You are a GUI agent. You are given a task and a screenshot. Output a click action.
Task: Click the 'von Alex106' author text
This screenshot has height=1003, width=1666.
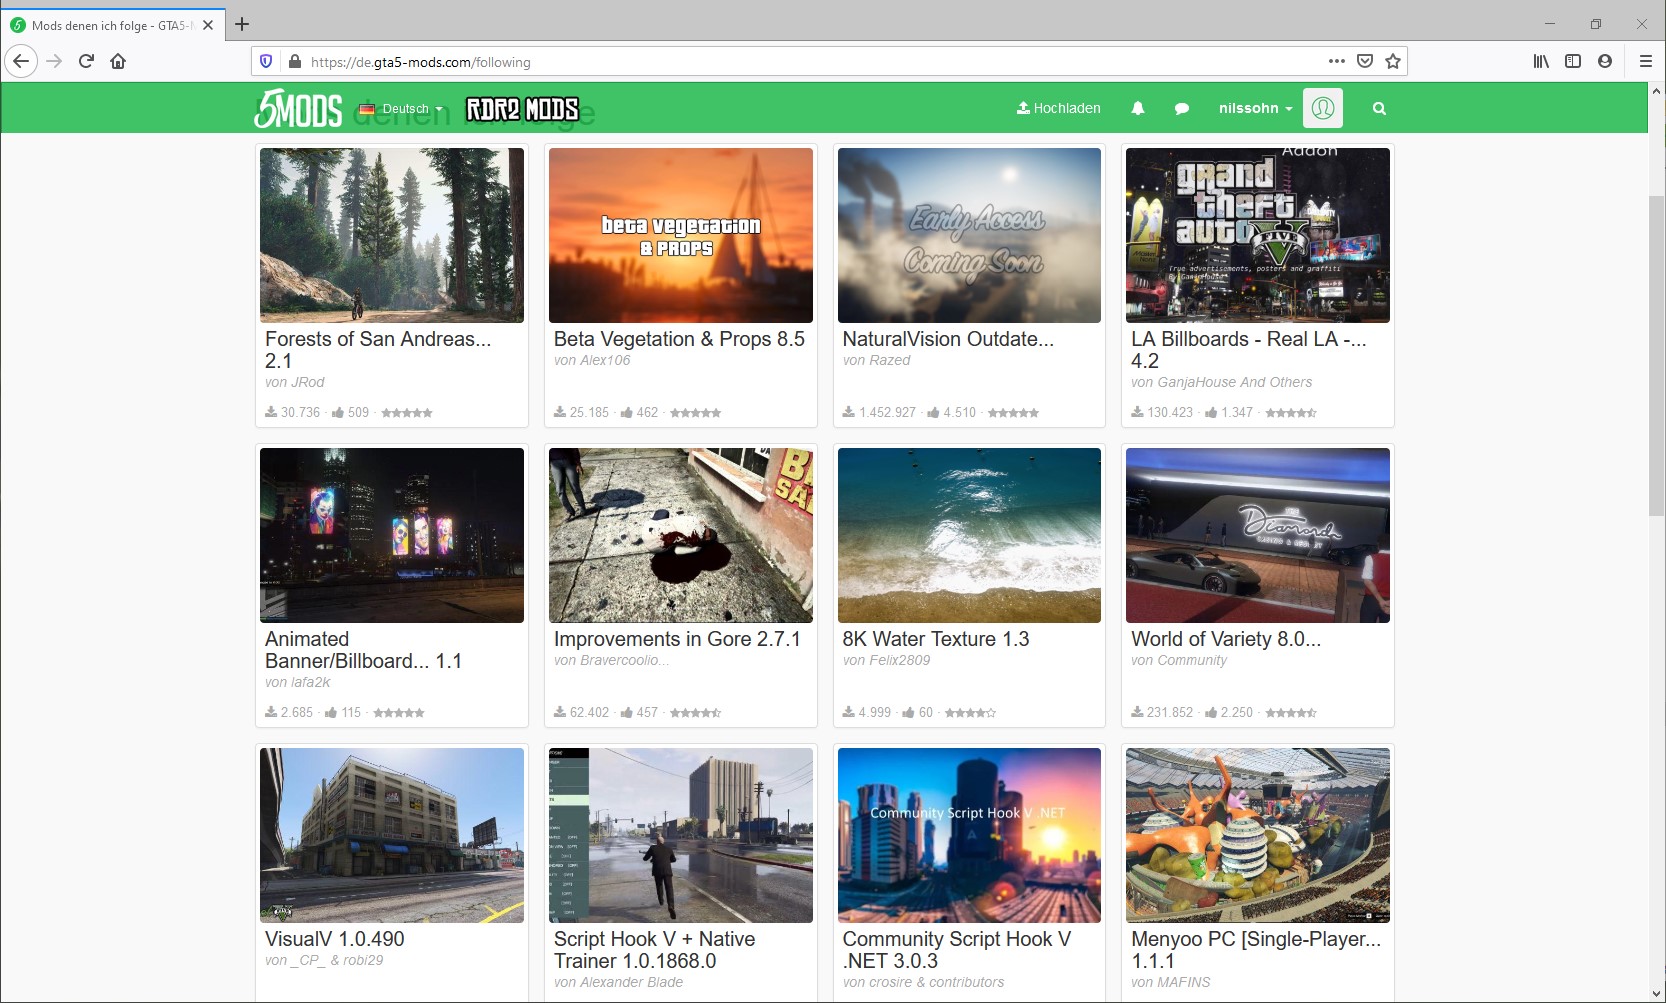pyautogui.click(x=592, y=360)
